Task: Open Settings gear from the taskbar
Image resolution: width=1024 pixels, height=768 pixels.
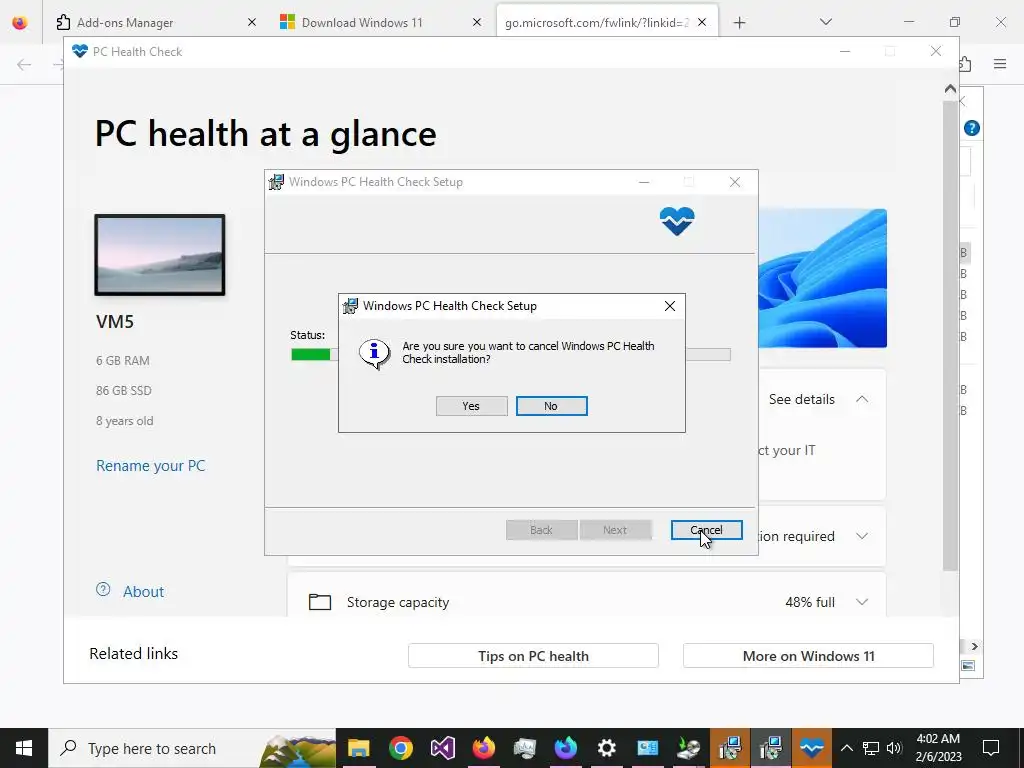Action: (607, 748)
